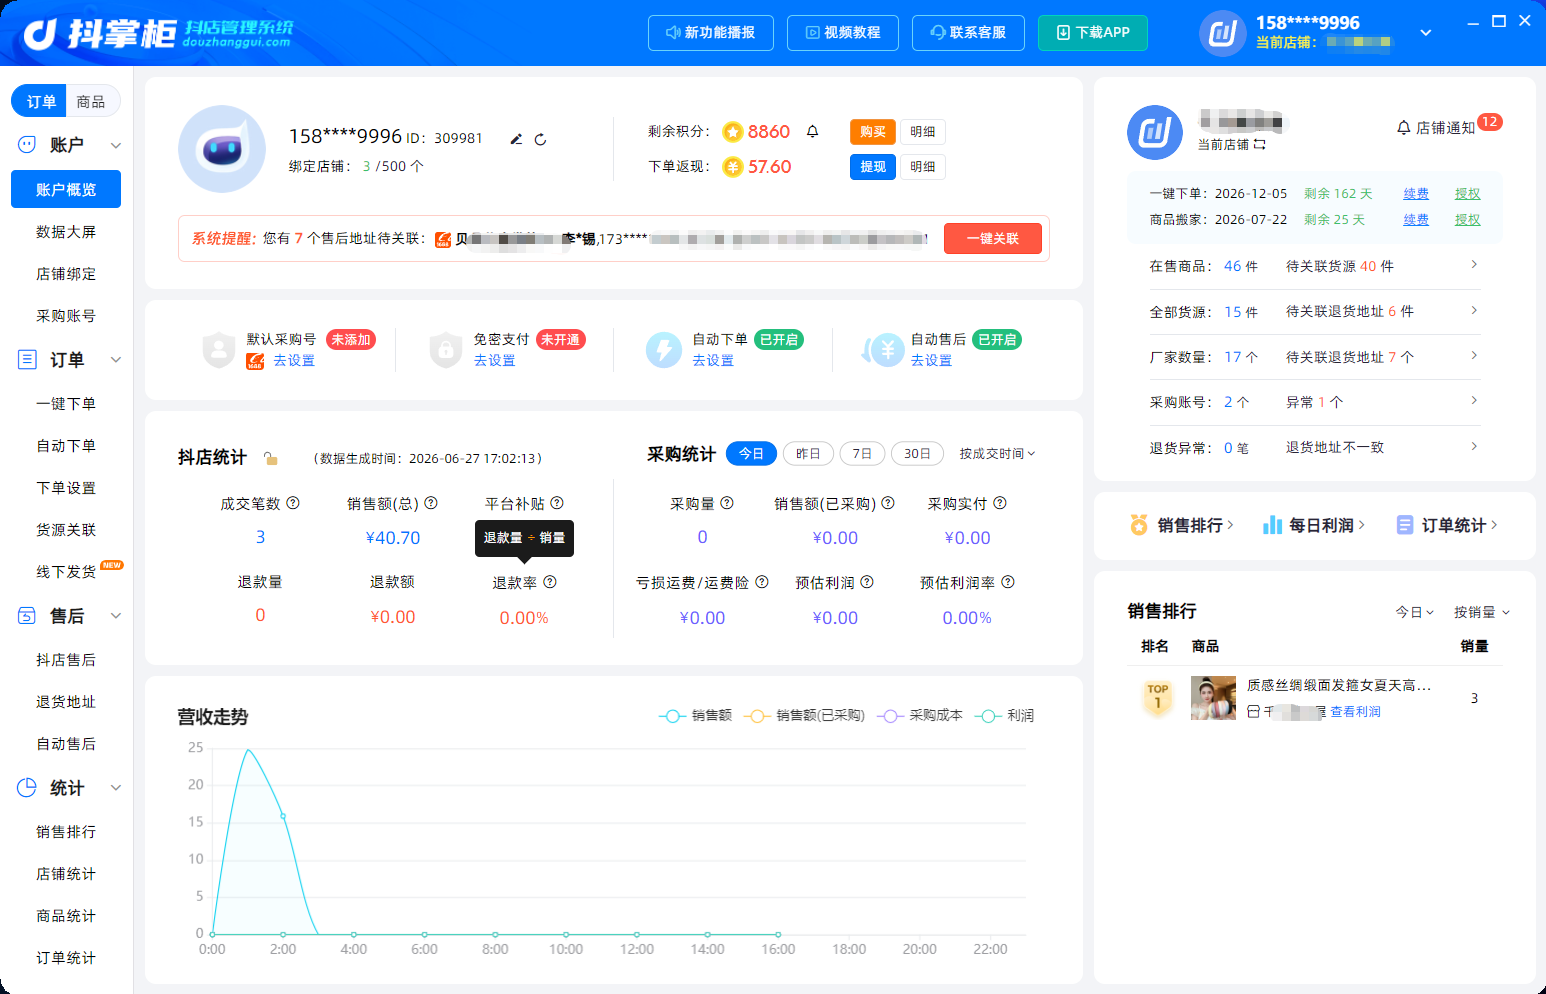Screen dimensions: 1546x994
Task: Collapse the 账户 sidebar section
Action: tap(116, 145)
